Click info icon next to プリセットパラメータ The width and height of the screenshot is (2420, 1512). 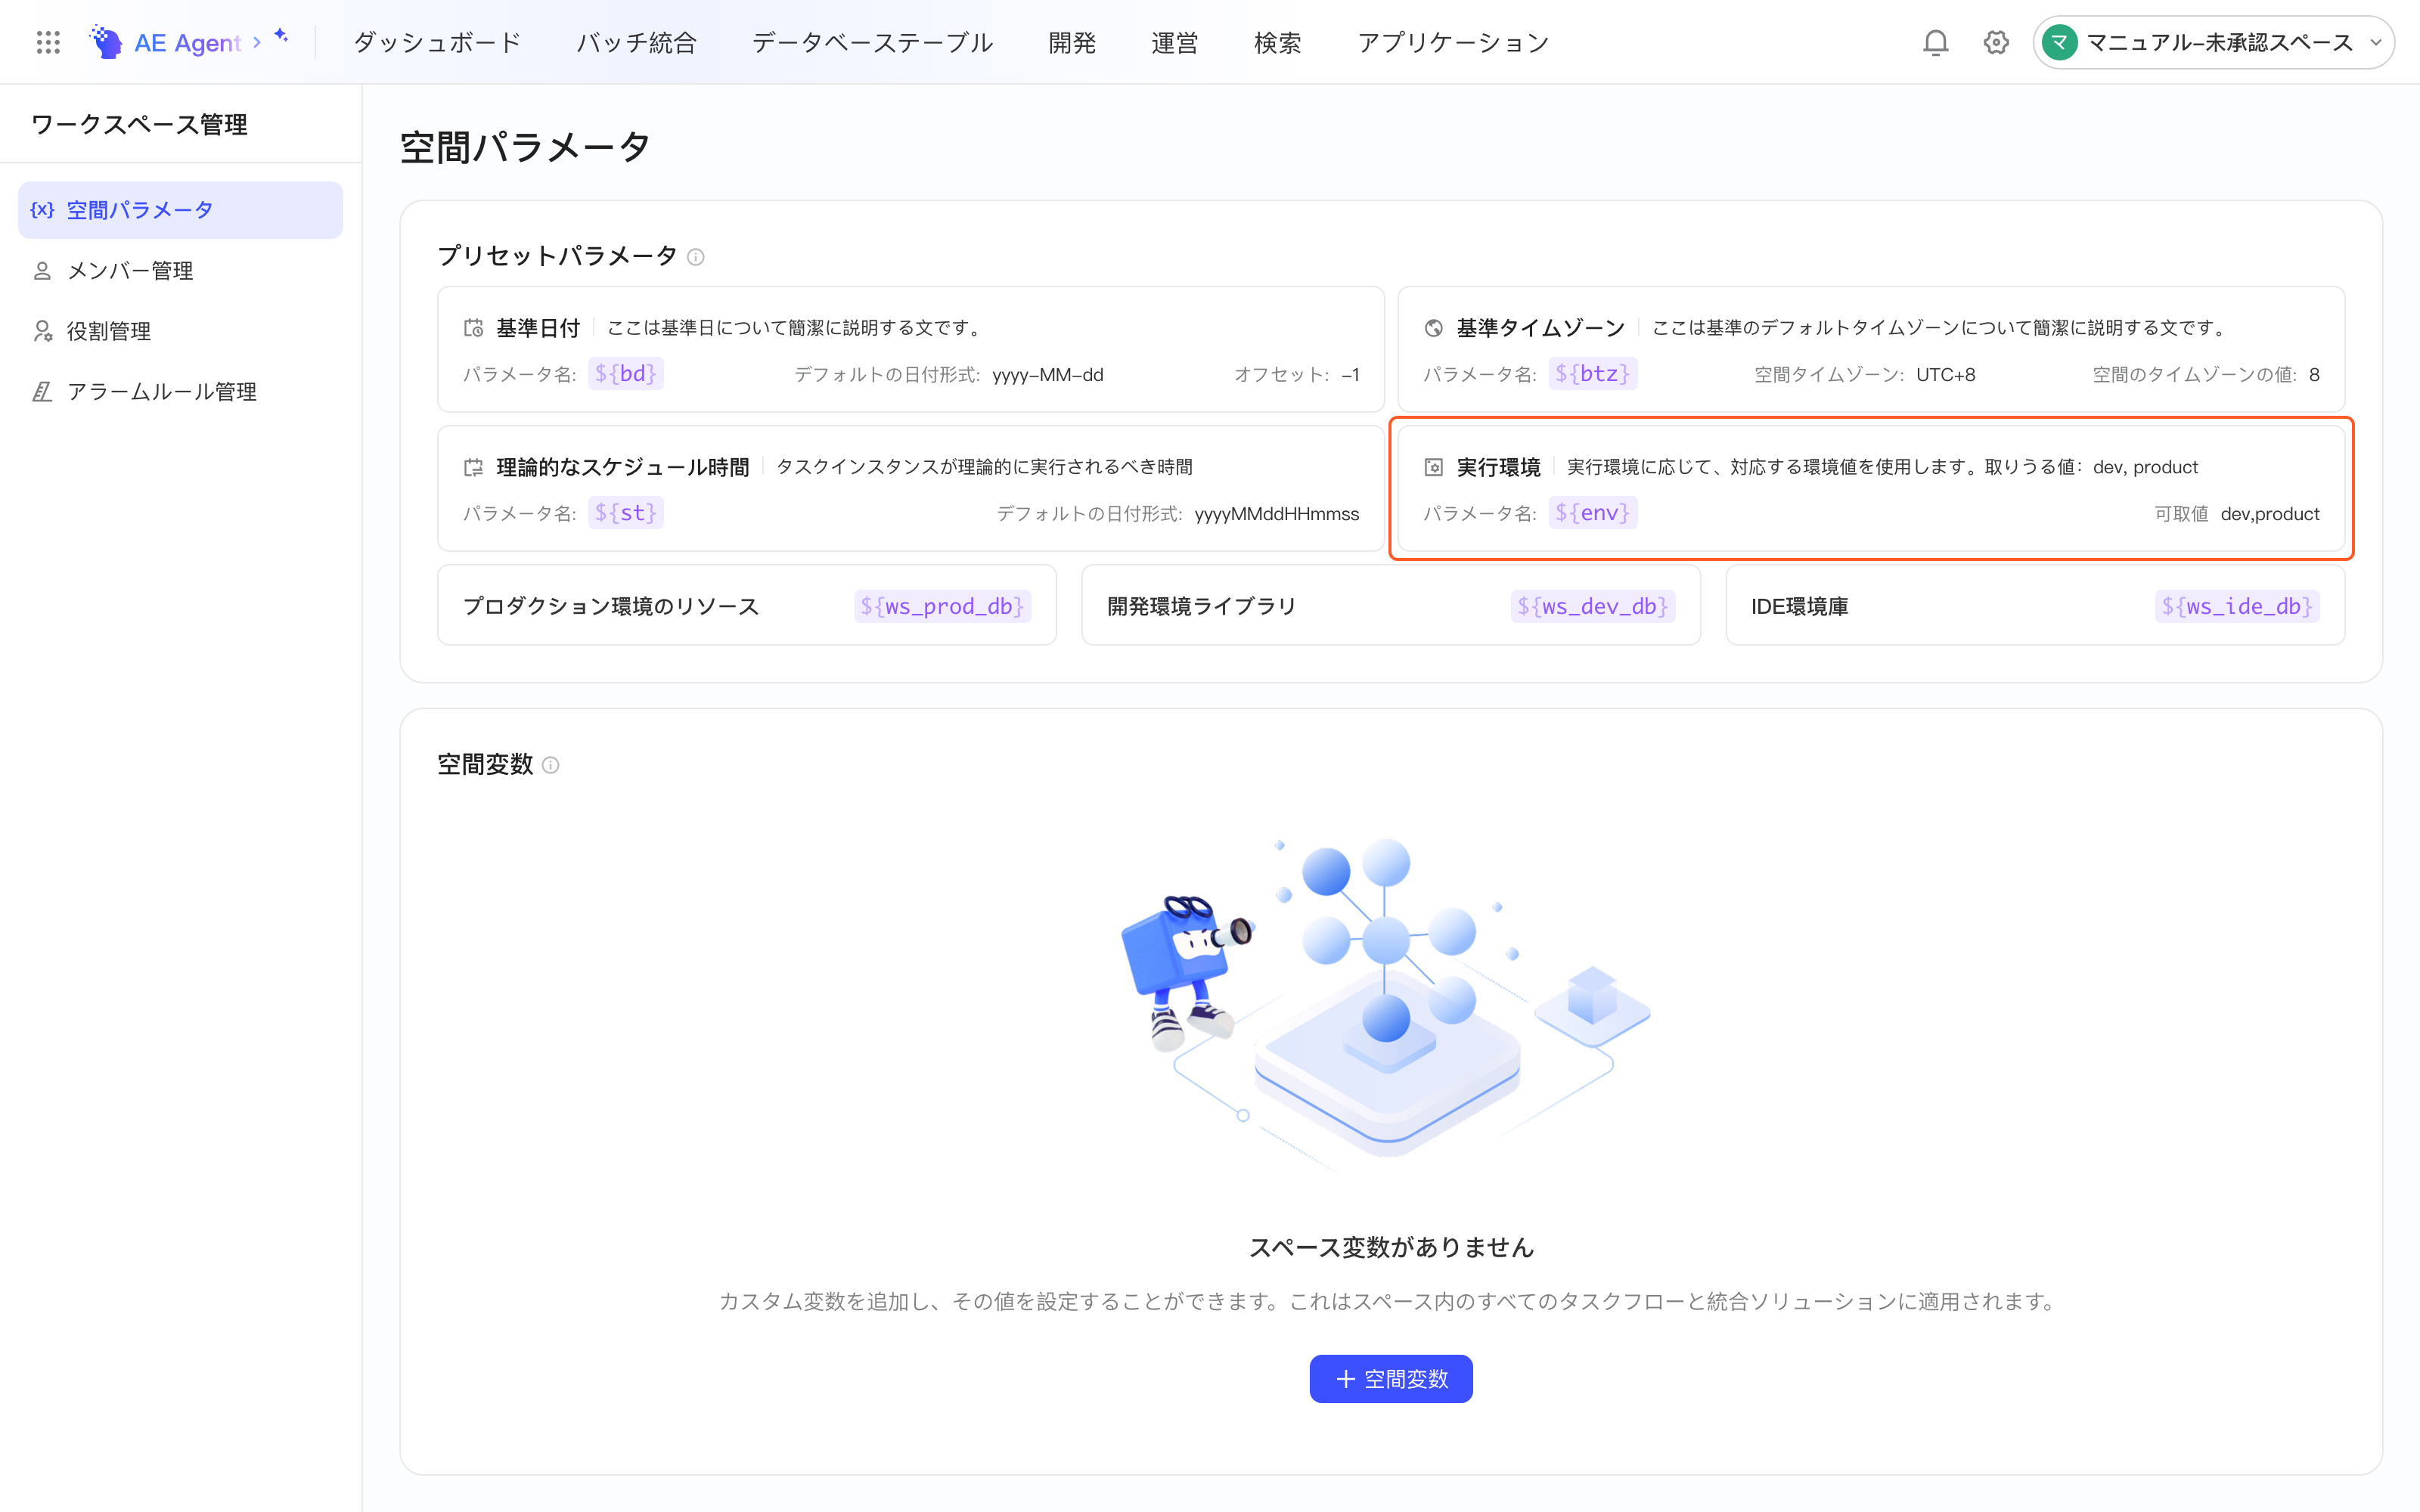coord(696,257)
